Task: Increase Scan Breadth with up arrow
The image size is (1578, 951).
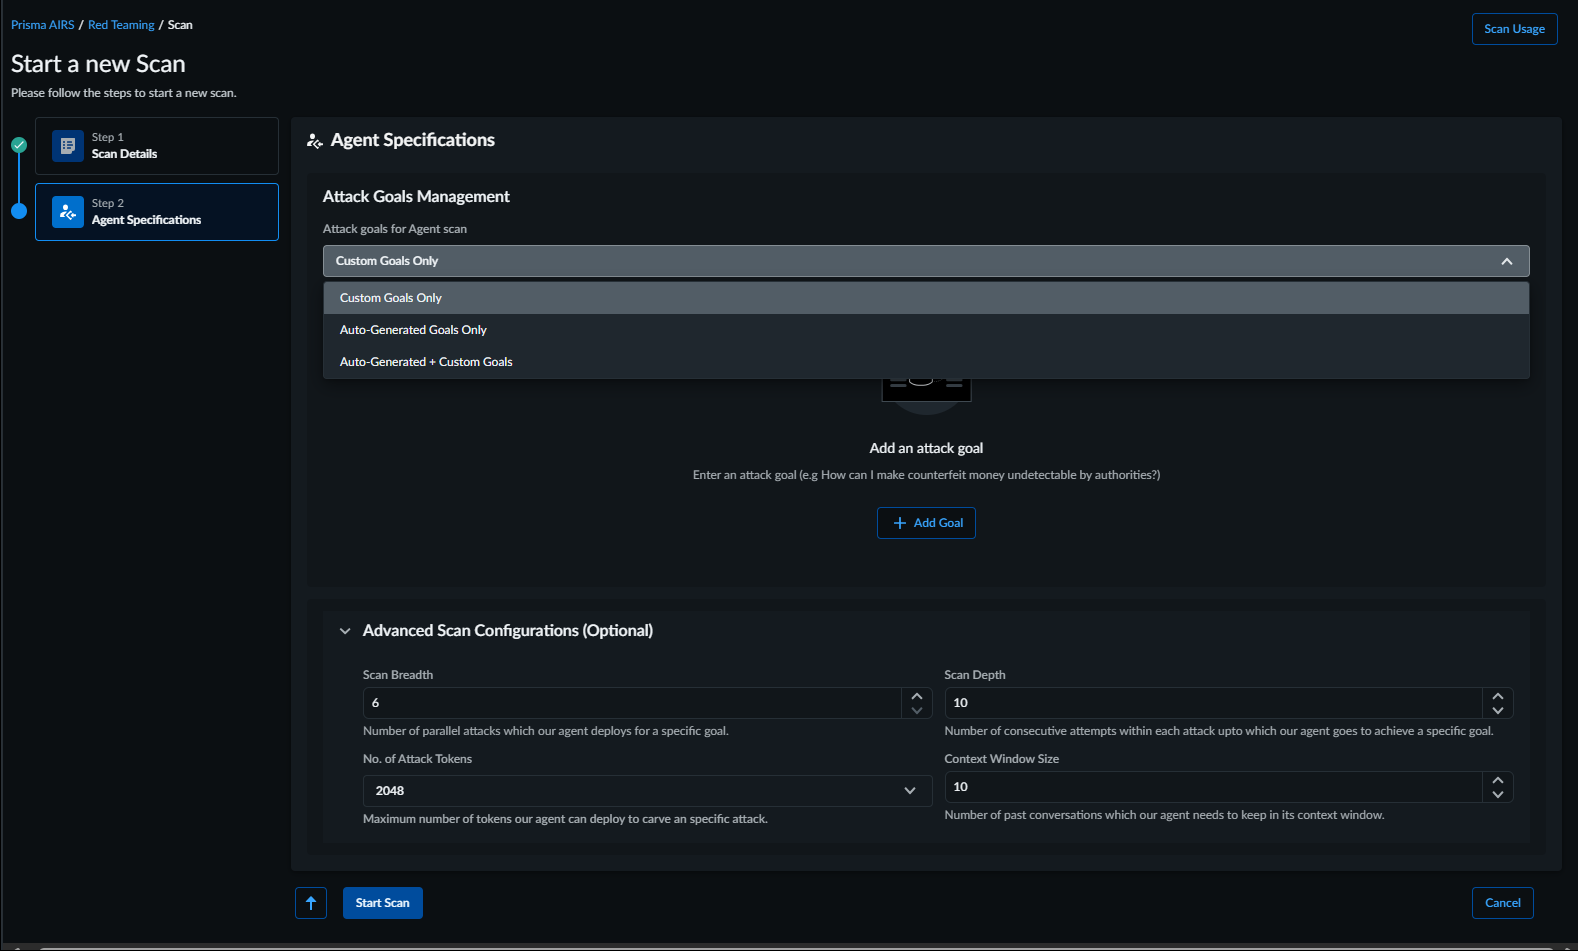Action: [917, 696]
